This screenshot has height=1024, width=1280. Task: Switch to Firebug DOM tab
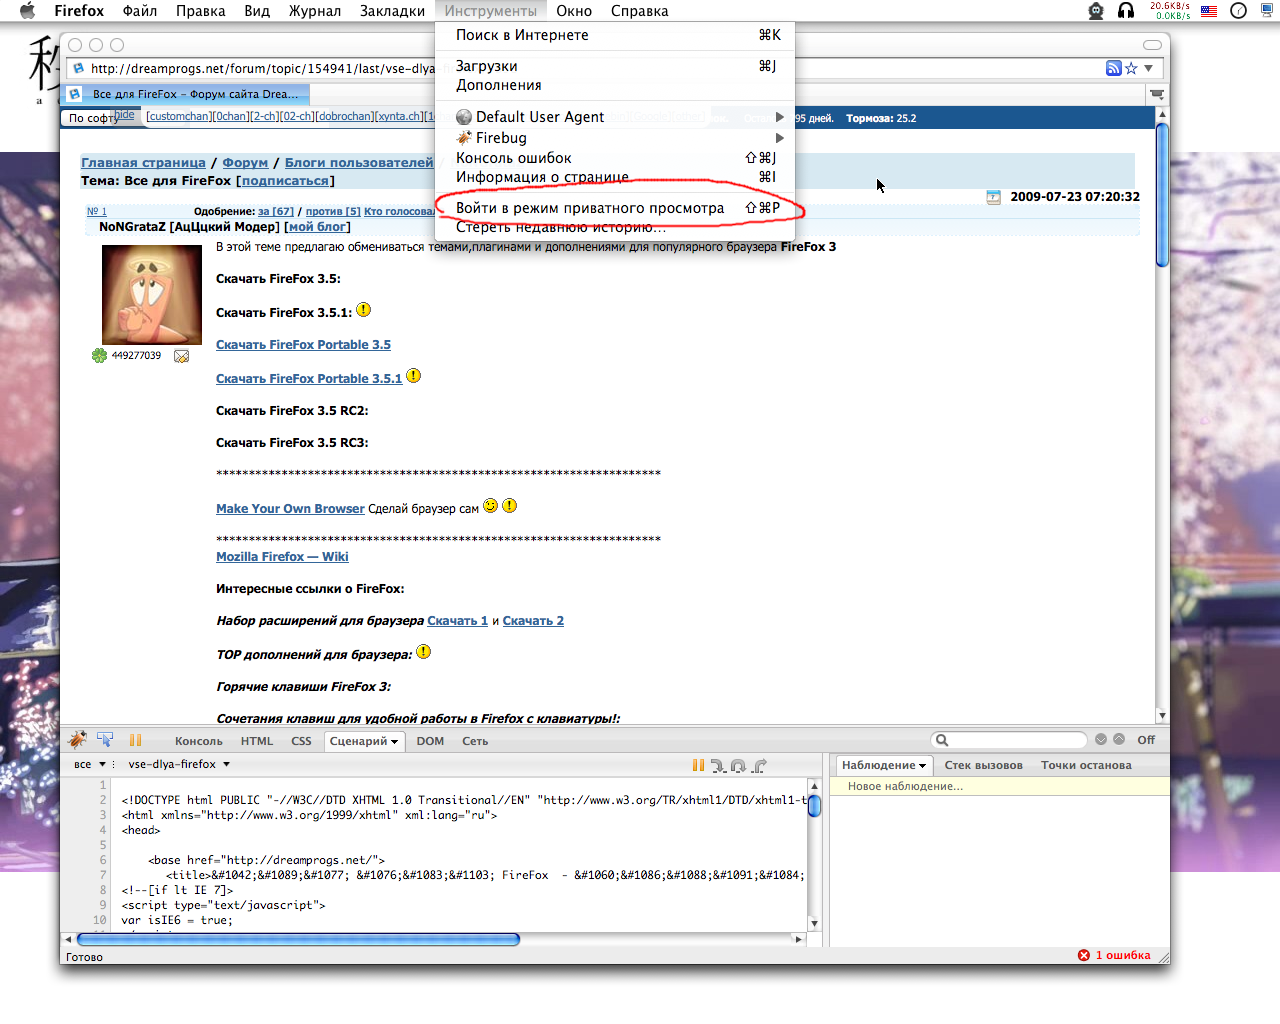430,741
